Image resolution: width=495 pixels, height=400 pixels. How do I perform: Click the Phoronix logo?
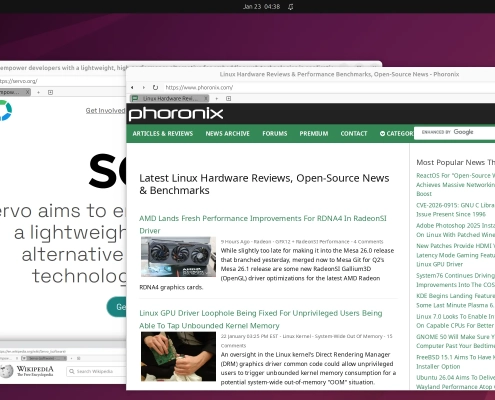tap(176, 114)
